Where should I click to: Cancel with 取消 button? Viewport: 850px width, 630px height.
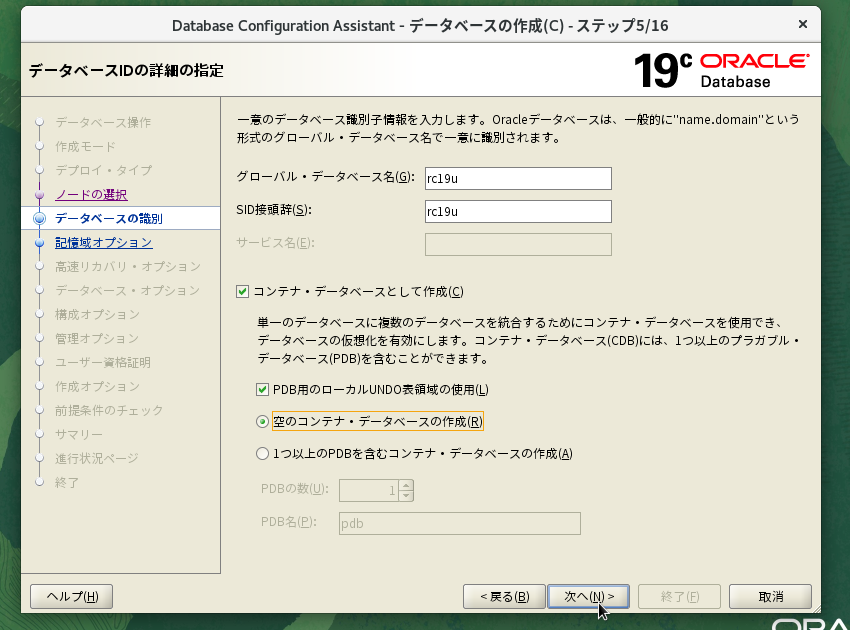[x=770, y=596]
